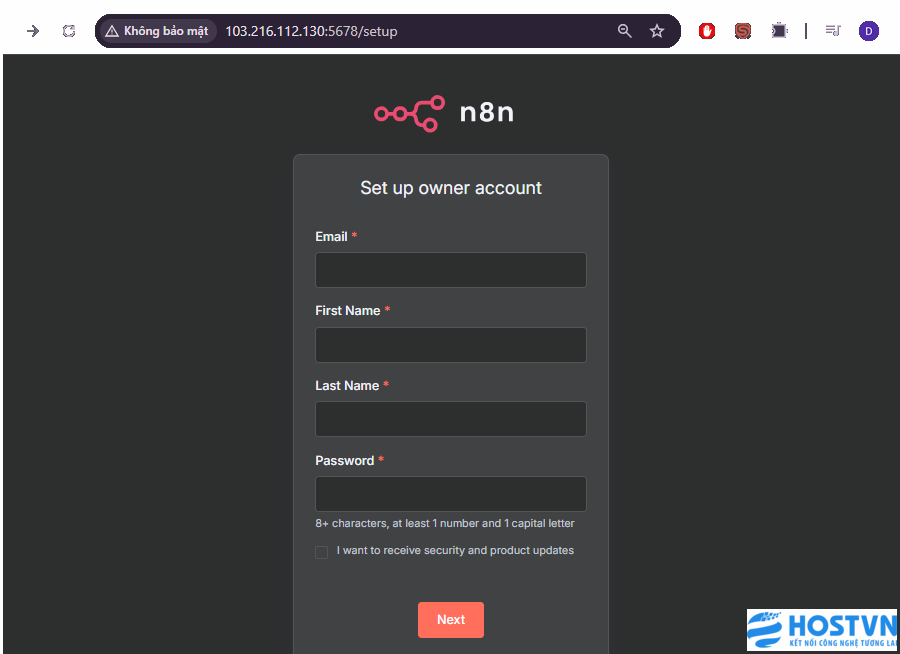Focus the Last Name input field
Screen dimensions: 900x654
click(451, 419)
